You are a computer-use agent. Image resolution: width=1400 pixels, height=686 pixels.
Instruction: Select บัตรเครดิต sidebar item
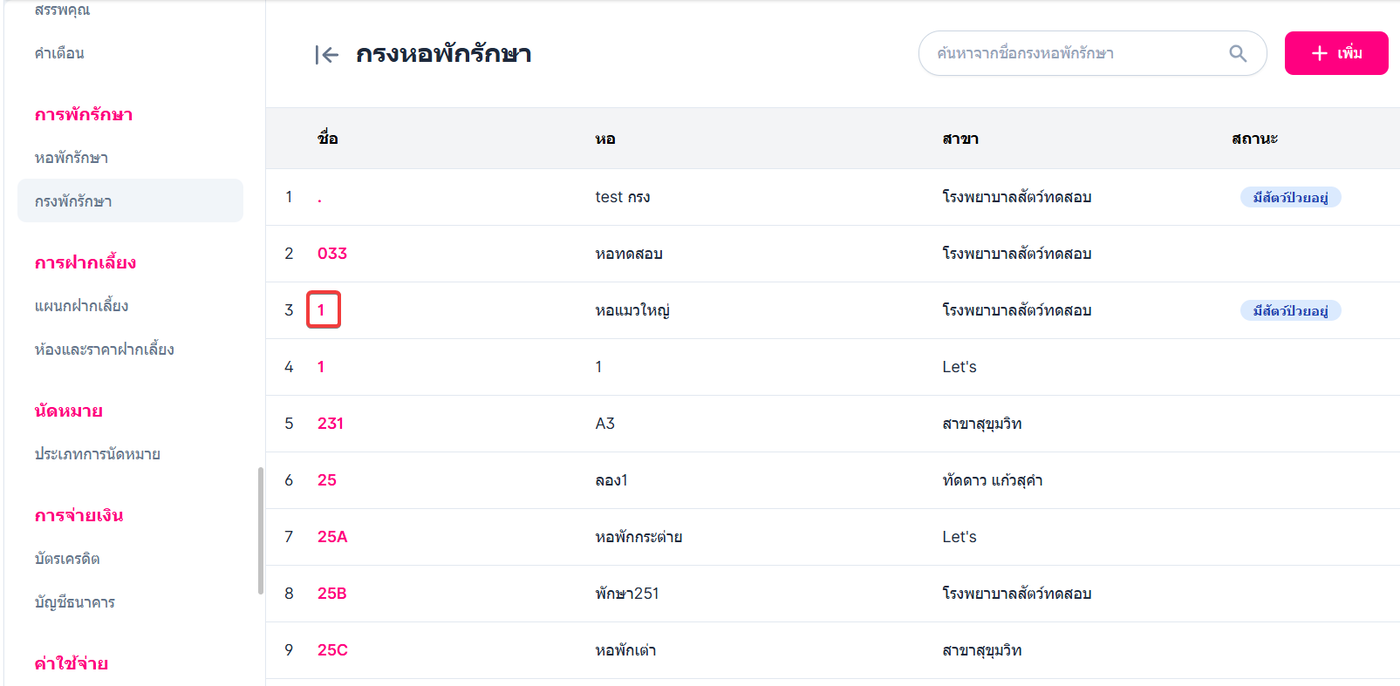(67, 559)
